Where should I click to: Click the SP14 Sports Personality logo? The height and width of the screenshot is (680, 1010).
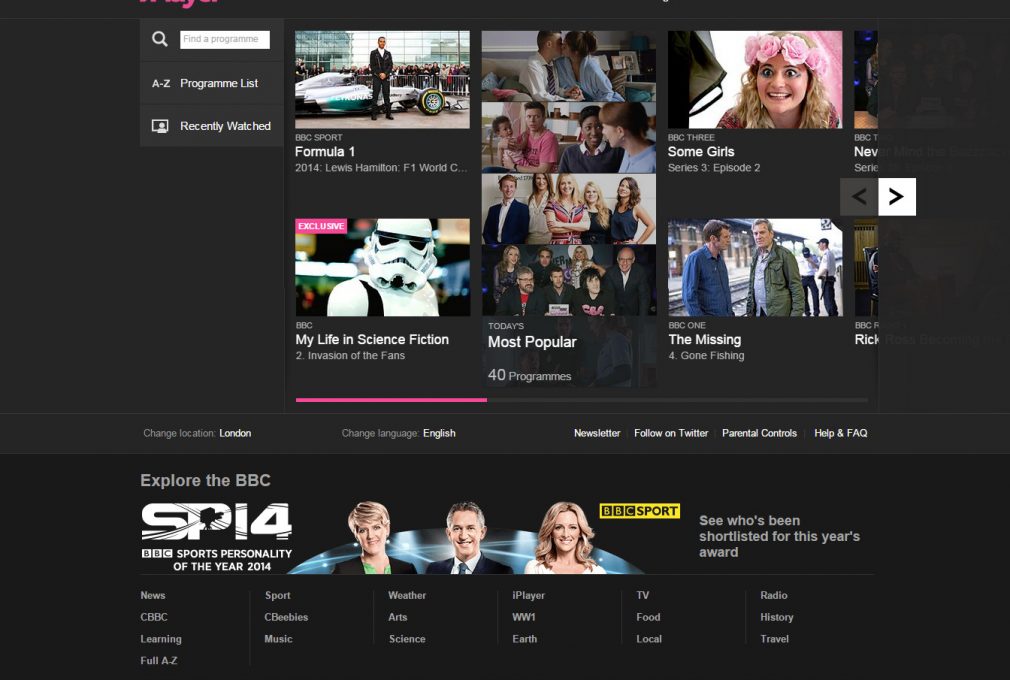coord(216,536)
